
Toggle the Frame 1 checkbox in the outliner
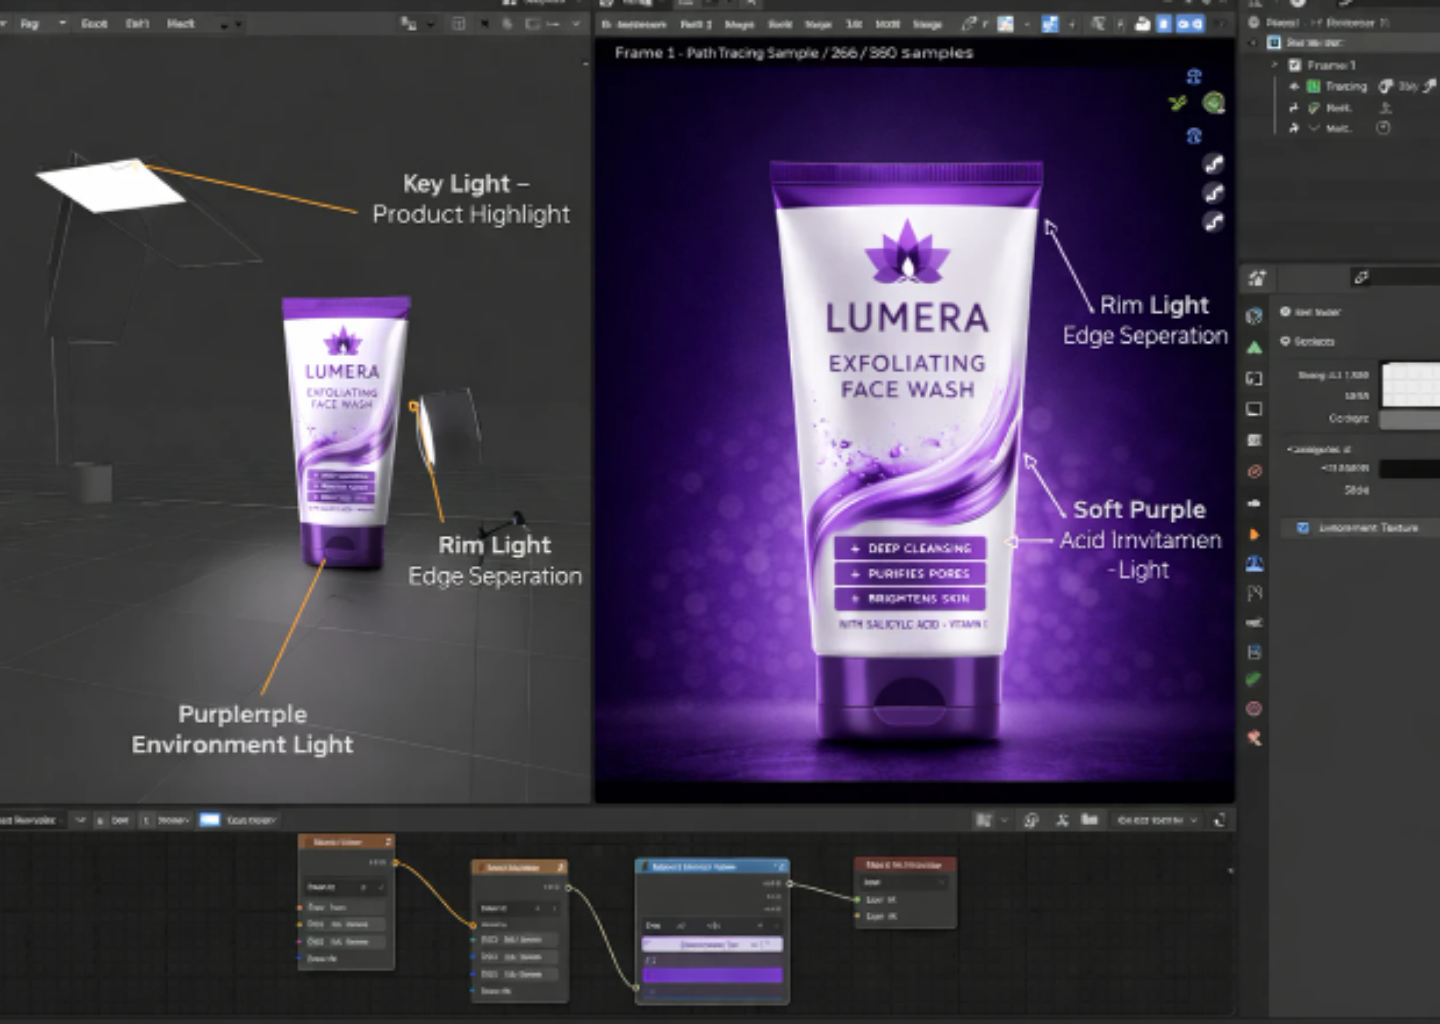[x=1295, y=65]
